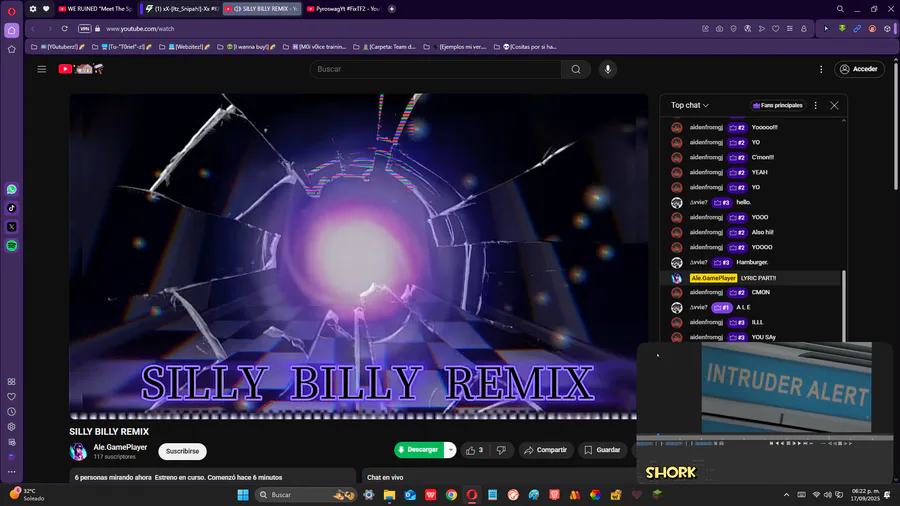Click the Guardar save button

(x=602, y=450)
